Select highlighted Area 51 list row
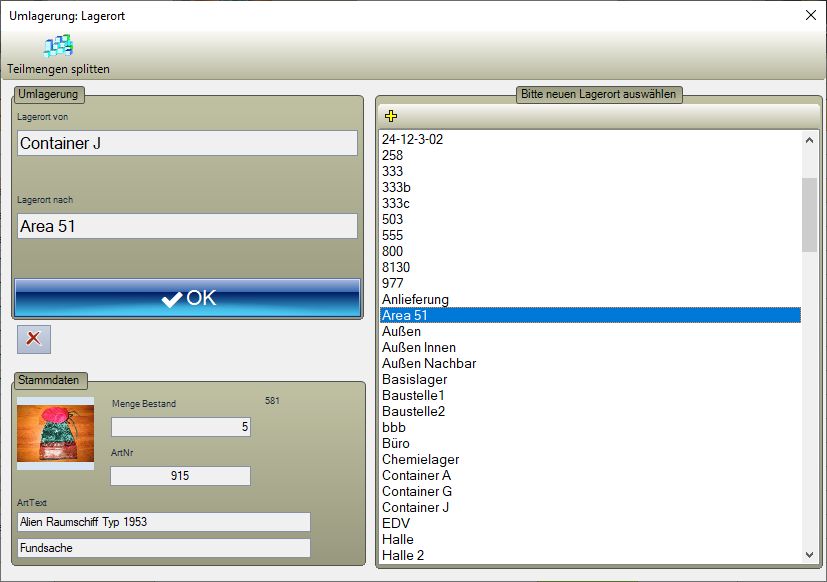Image resolution: width=827 pixels, height=582 pixels. point(590,316)
